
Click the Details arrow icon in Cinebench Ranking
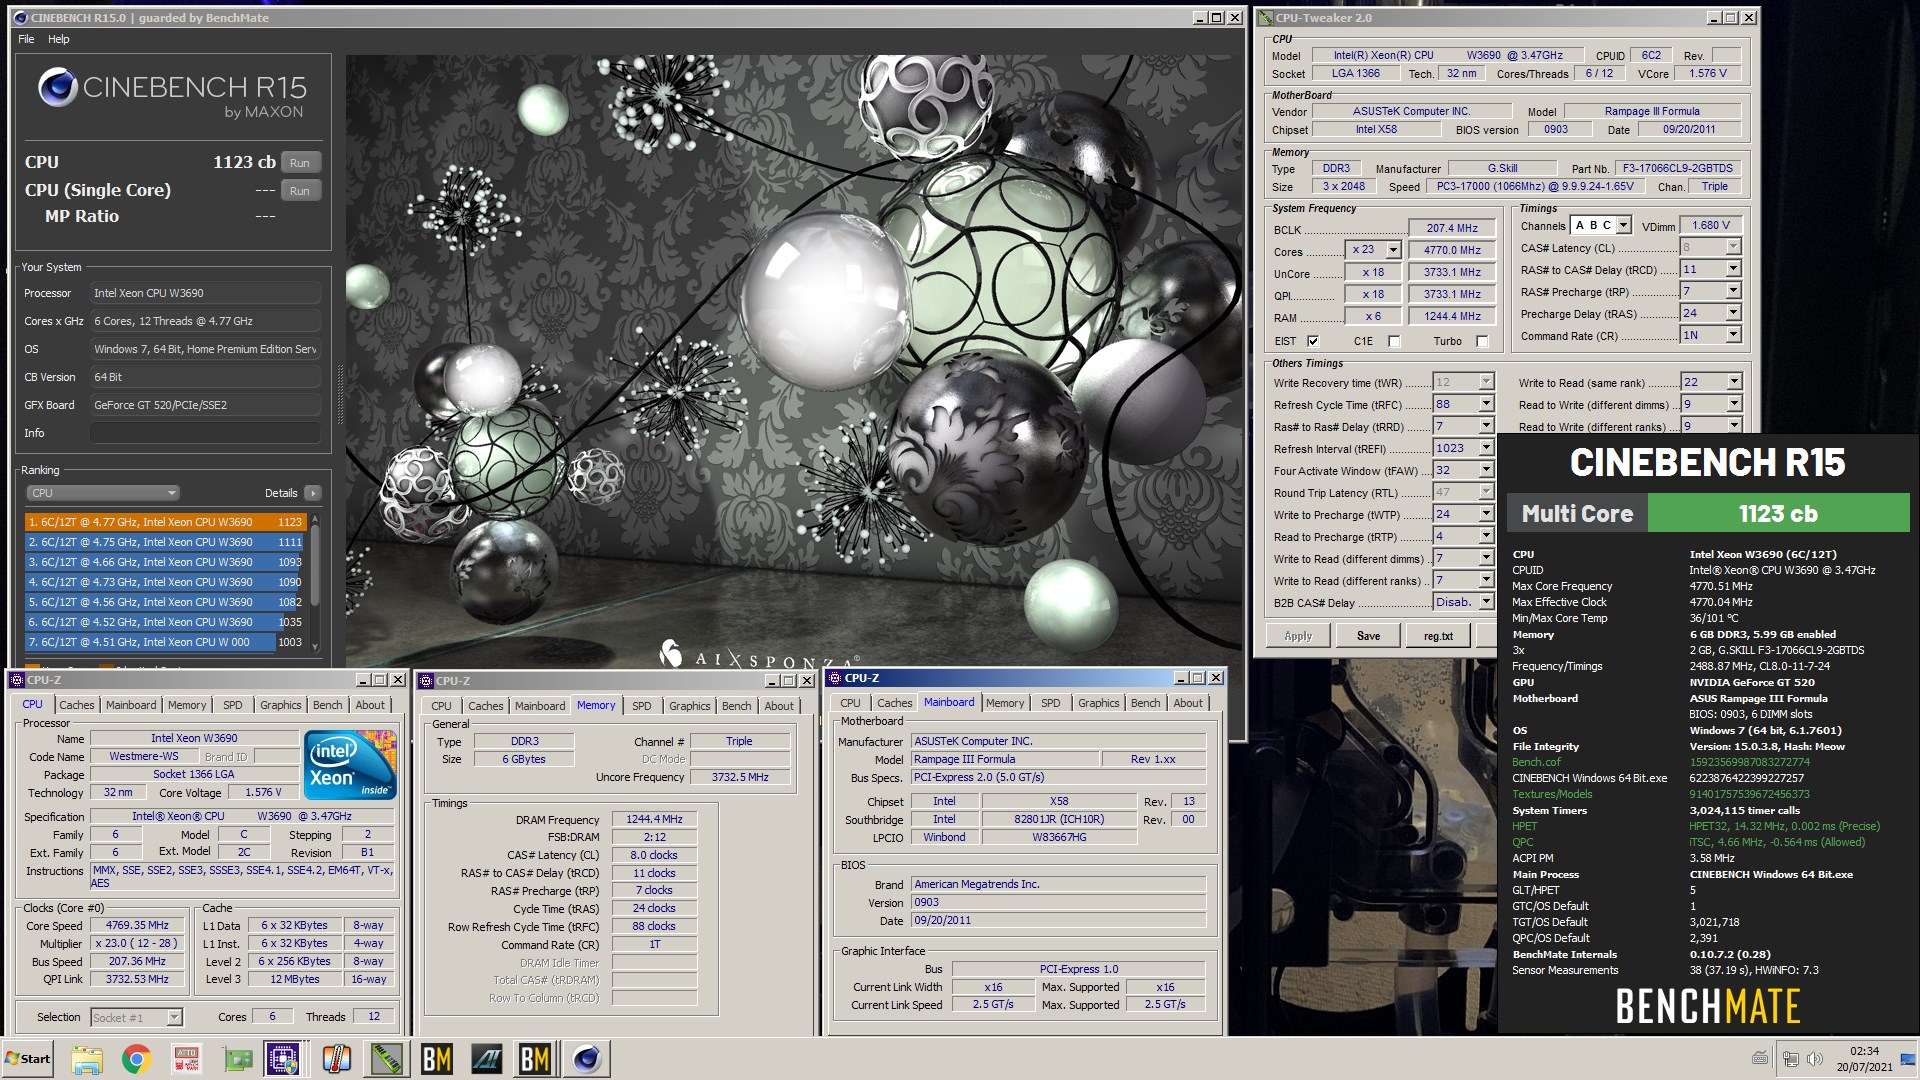point(313,493)
